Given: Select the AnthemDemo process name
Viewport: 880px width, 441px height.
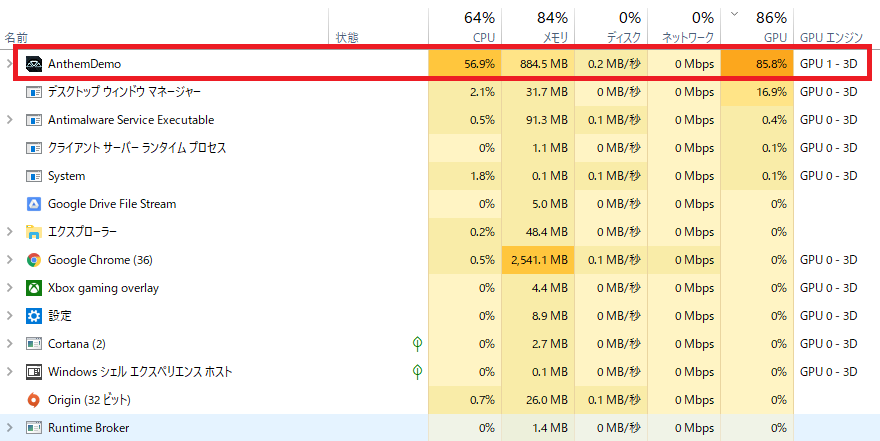Looking at the screenshot, I should 84,64.
